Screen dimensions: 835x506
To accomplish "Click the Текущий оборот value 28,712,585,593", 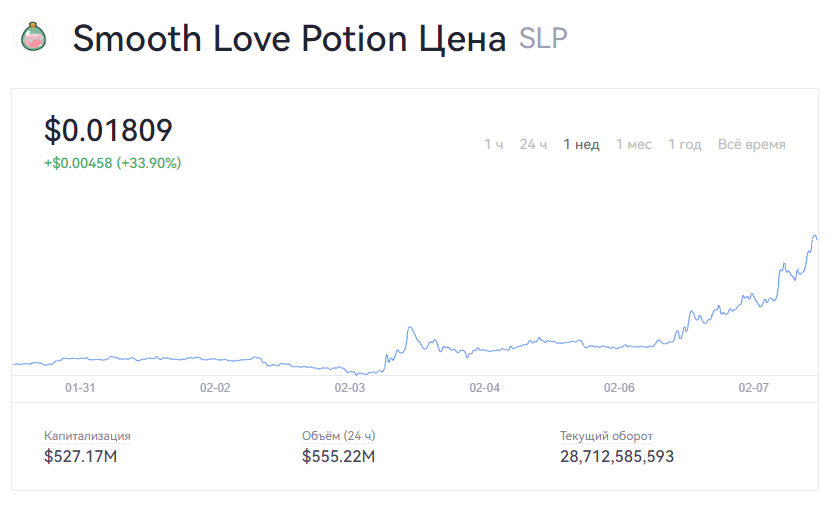I will pos(617,457).
